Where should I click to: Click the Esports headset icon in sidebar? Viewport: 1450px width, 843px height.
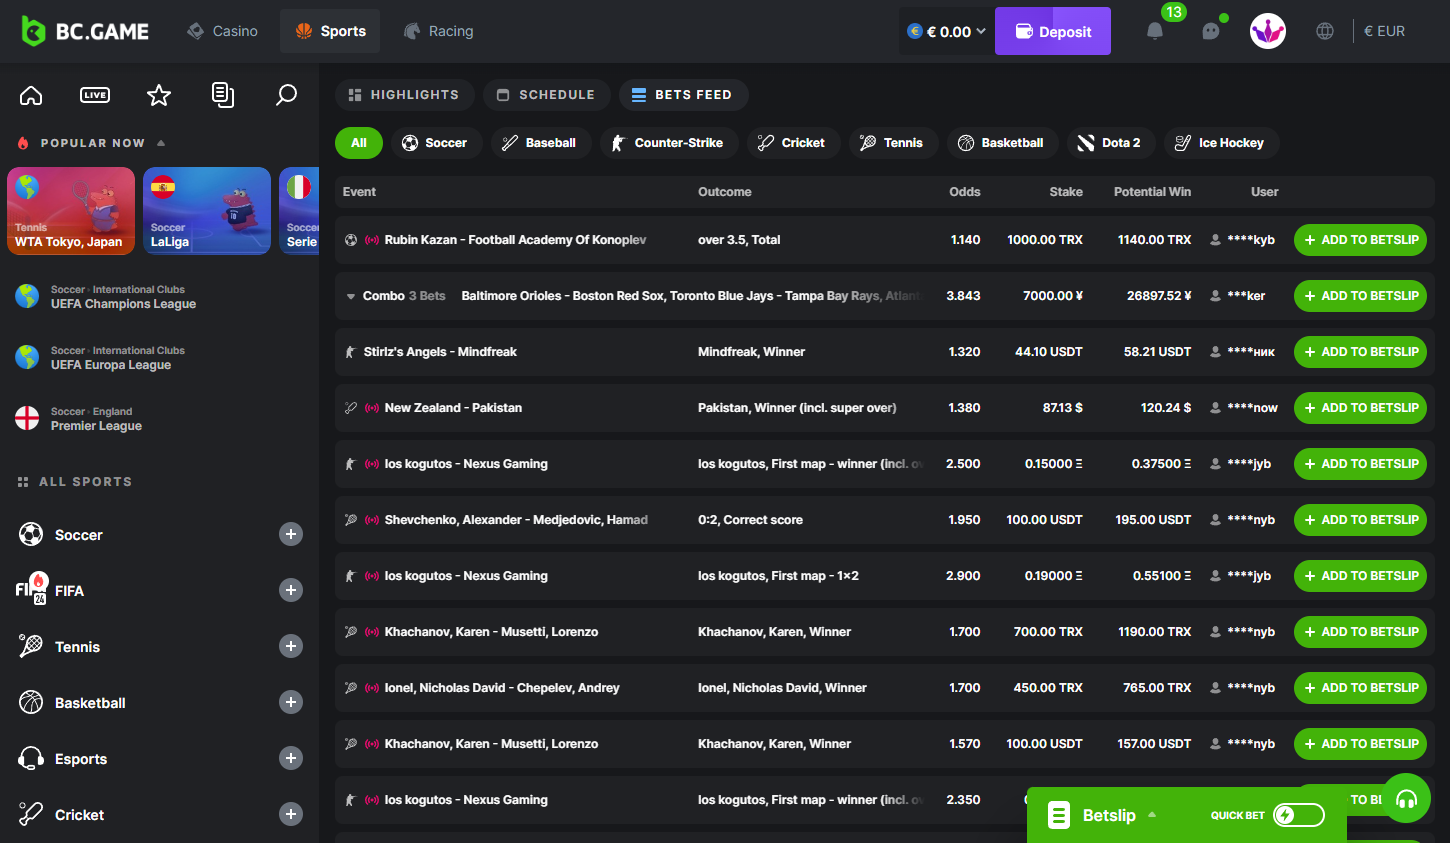coord(31,758)
